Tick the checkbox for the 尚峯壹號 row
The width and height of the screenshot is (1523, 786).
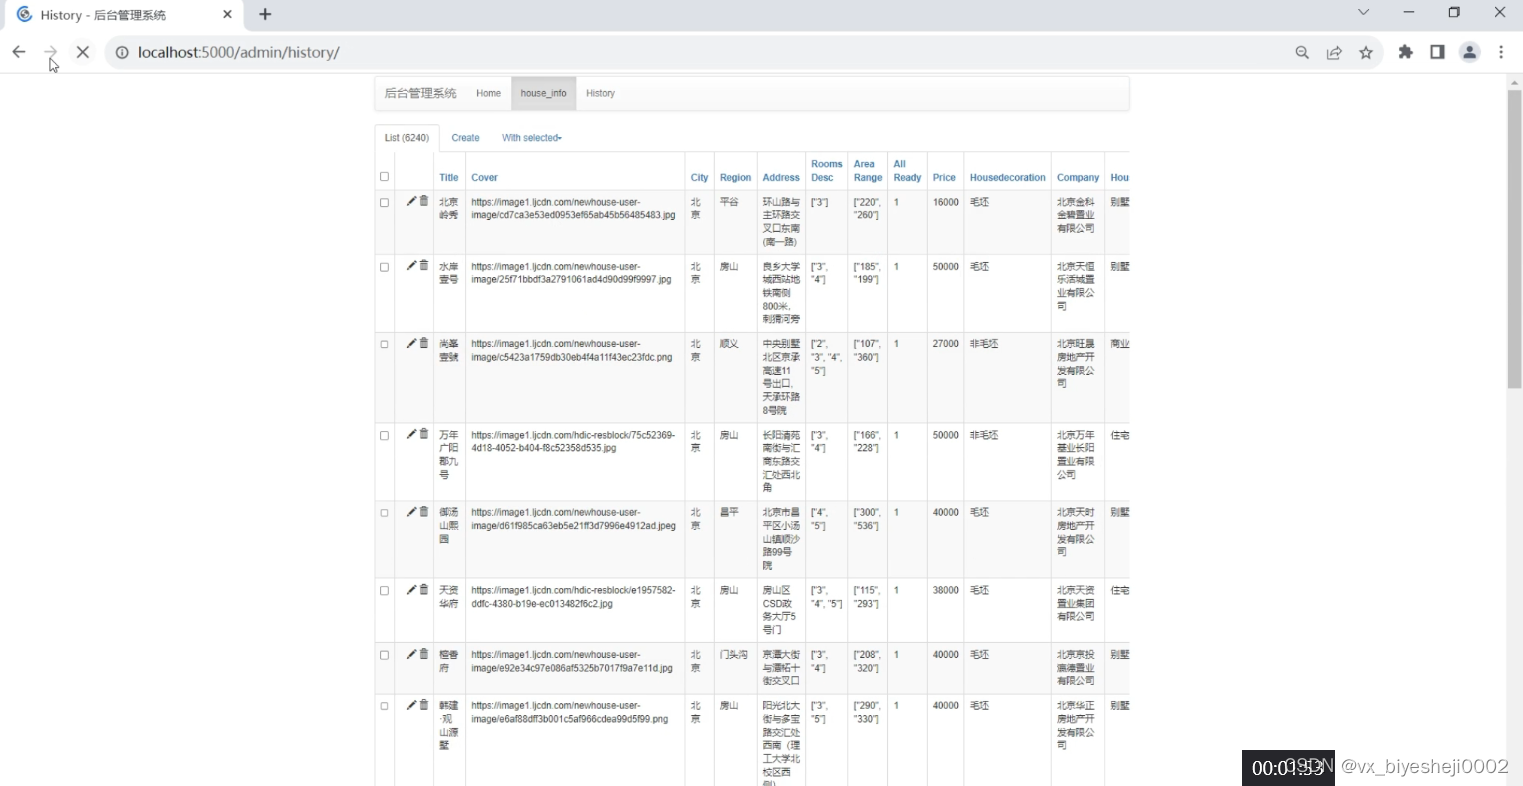pos(384,344)
